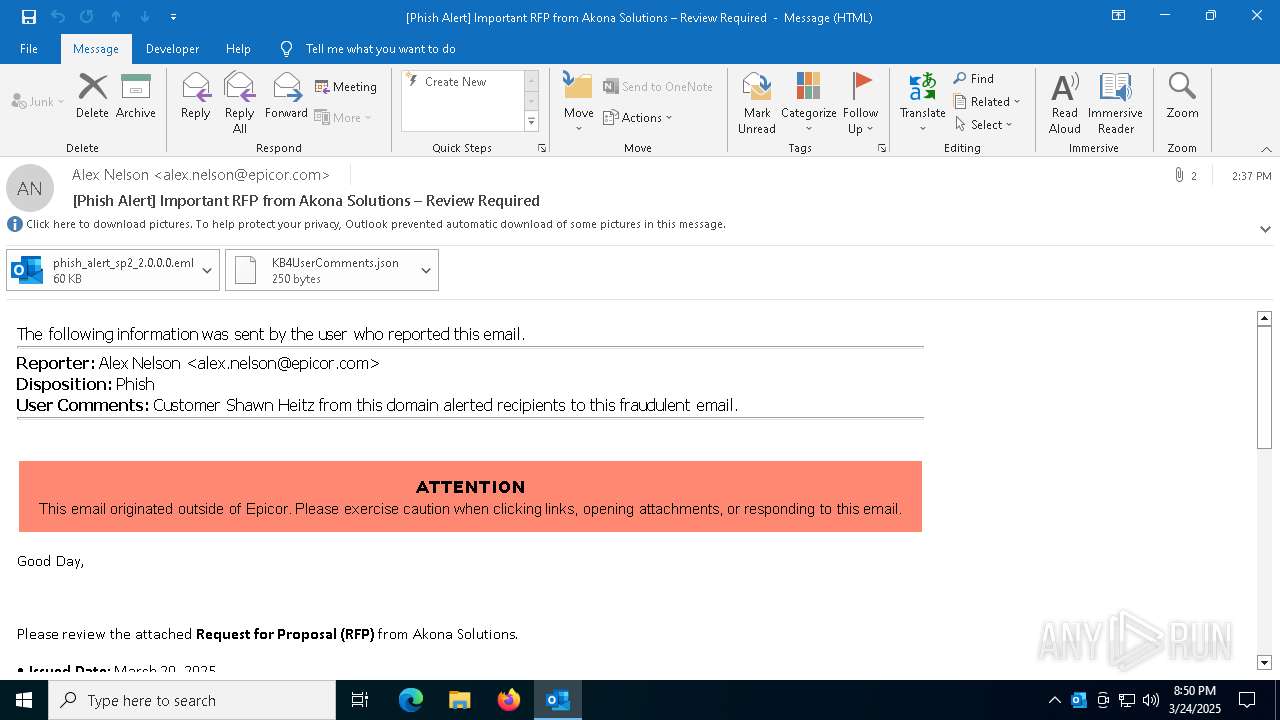Click Send to OneNote
1280x720 pixels.
tap(658, 87)
